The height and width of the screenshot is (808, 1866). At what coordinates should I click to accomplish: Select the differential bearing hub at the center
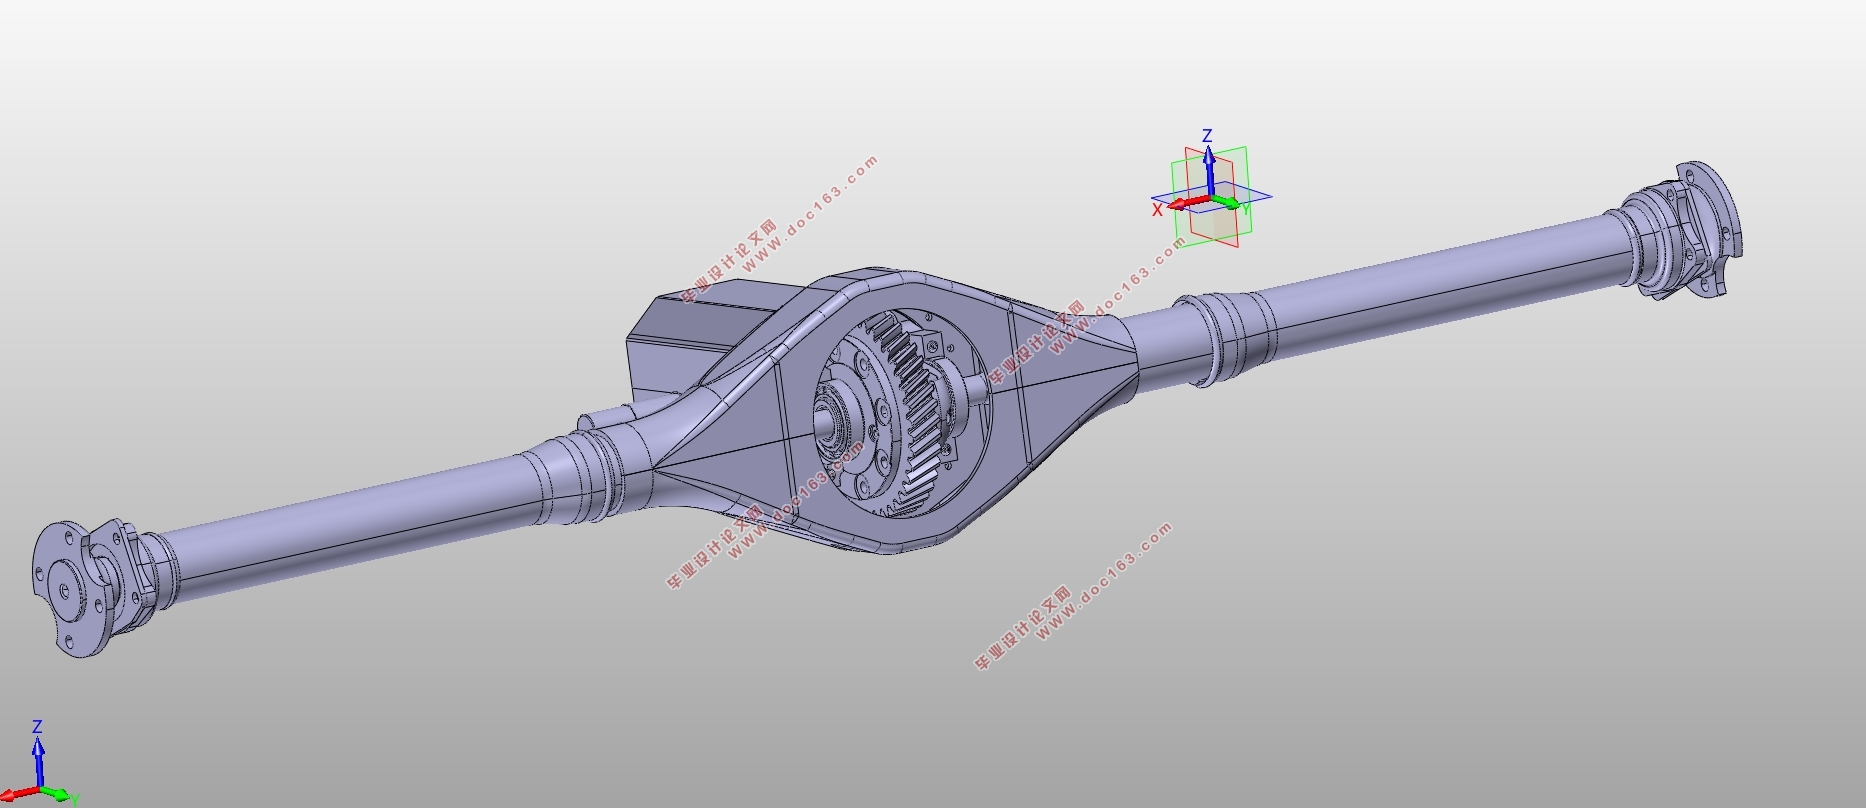[x=835, y=423]
